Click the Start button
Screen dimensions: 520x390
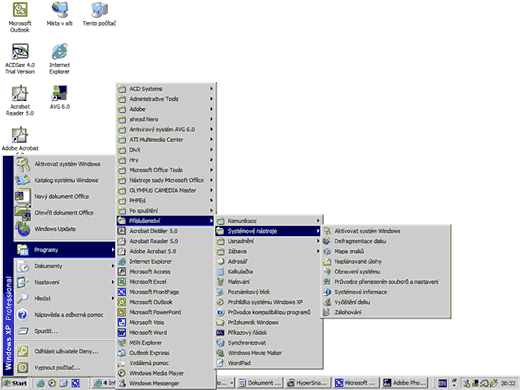[x=15, y=383]
